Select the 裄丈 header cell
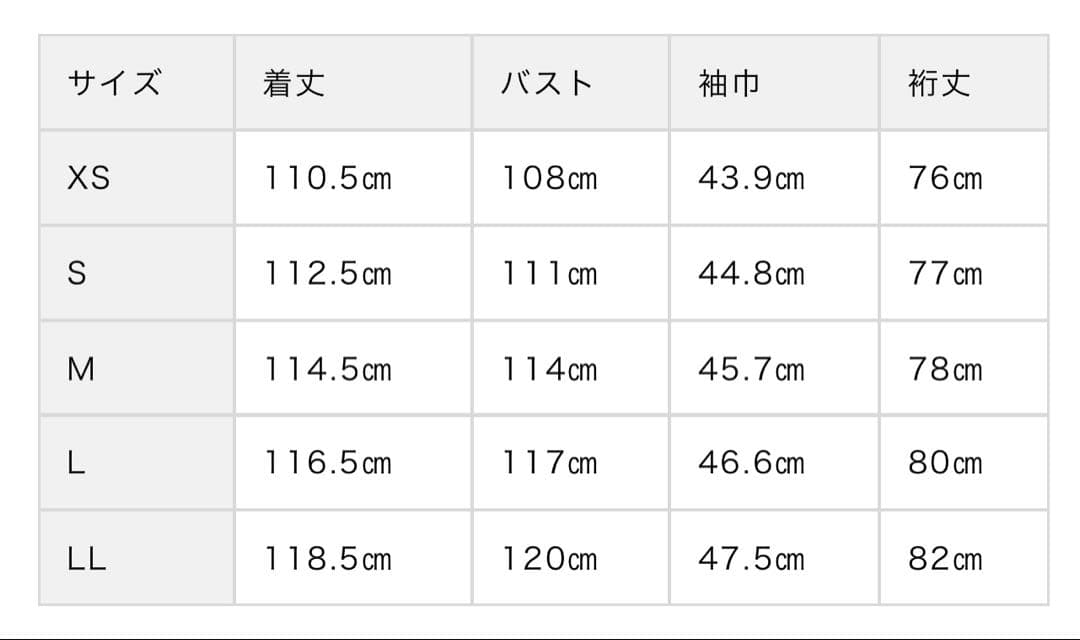Viewport: 1080px width, 640px height. click(x=939, y=83)
